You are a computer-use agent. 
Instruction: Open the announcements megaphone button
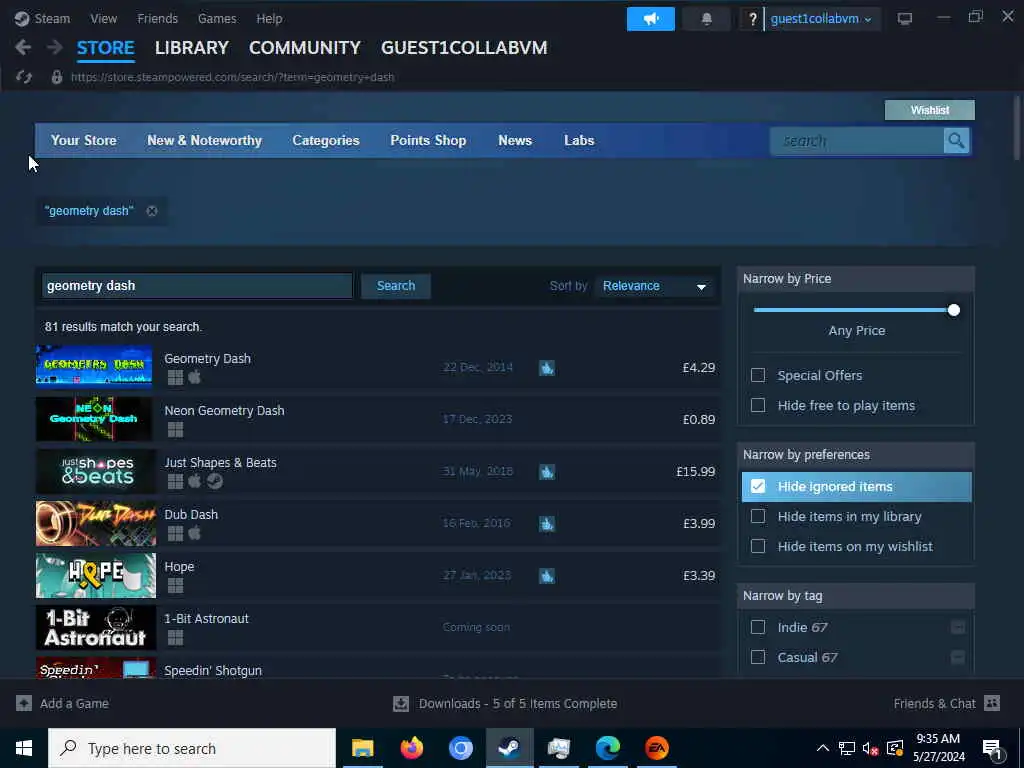(x=650, y=19)
